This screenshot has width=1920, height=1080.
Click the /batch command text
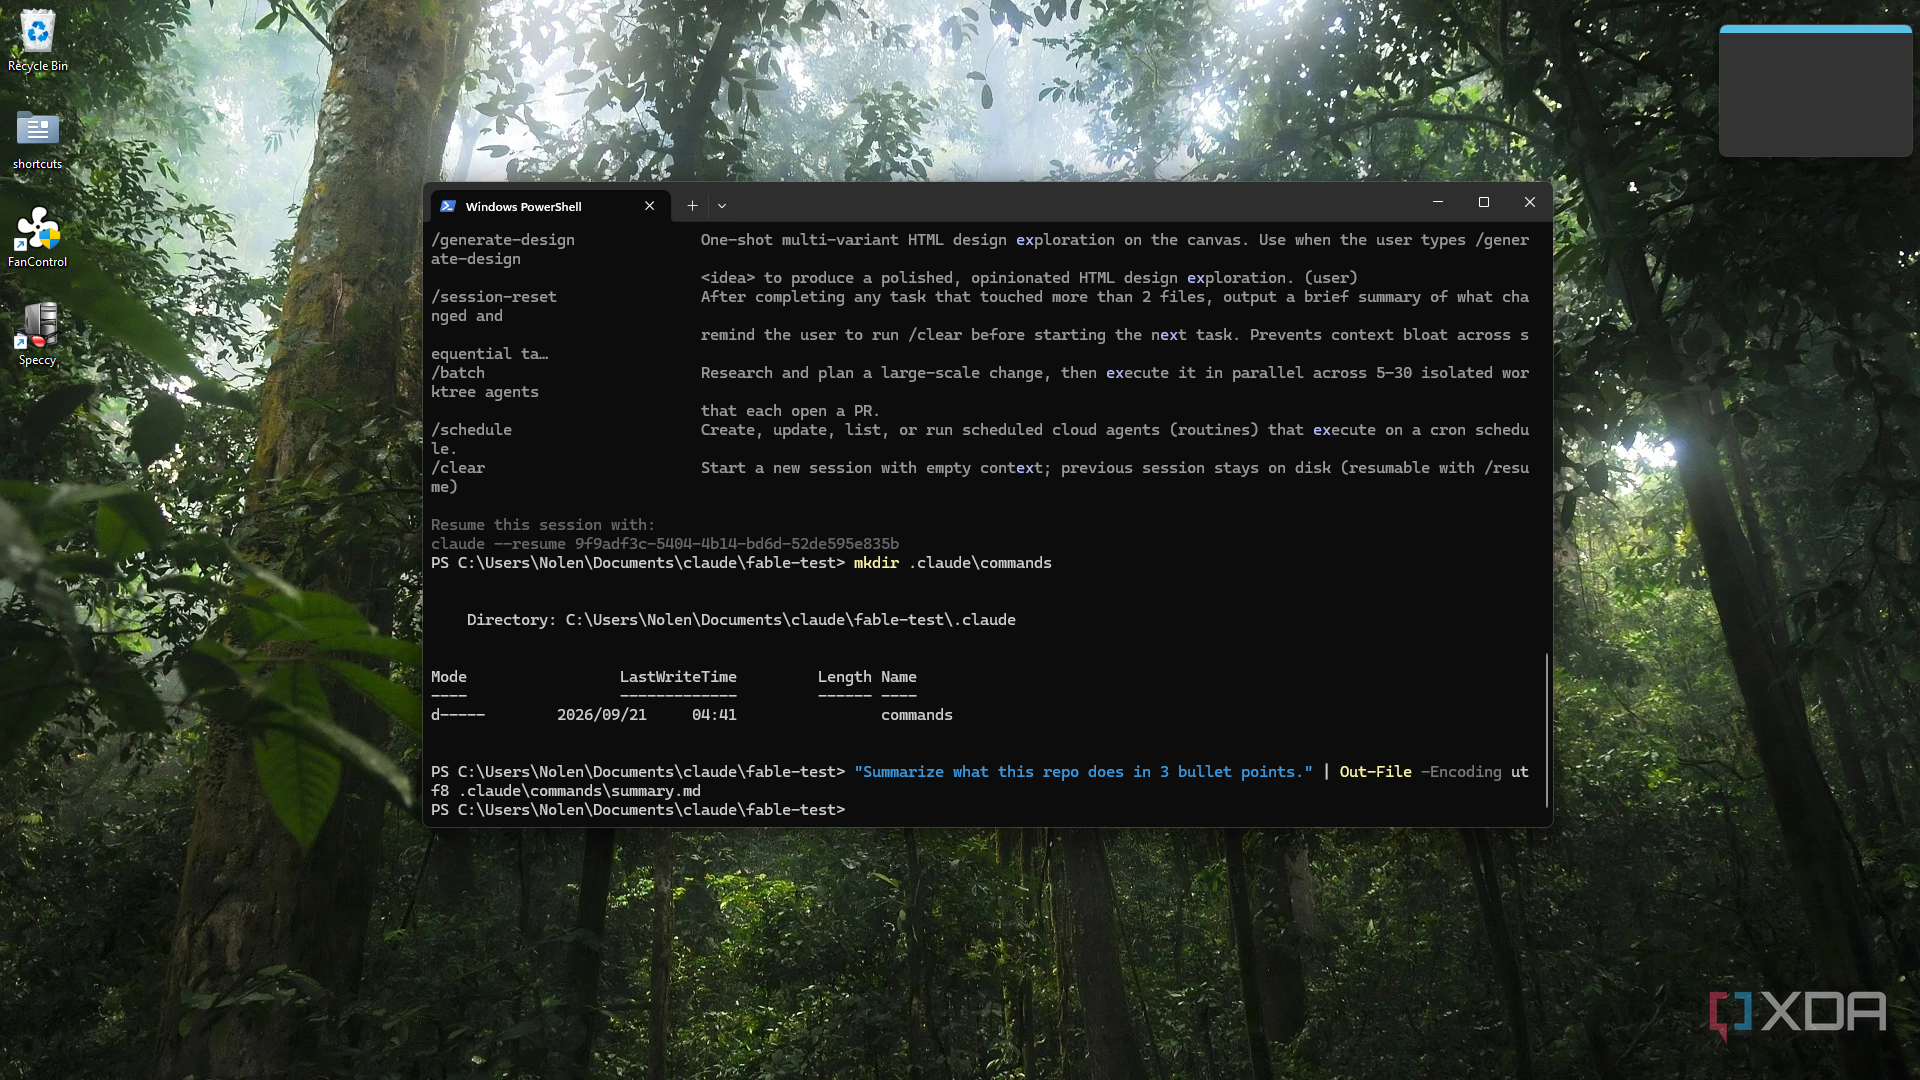pyautogui.click(x=458, y=373)
